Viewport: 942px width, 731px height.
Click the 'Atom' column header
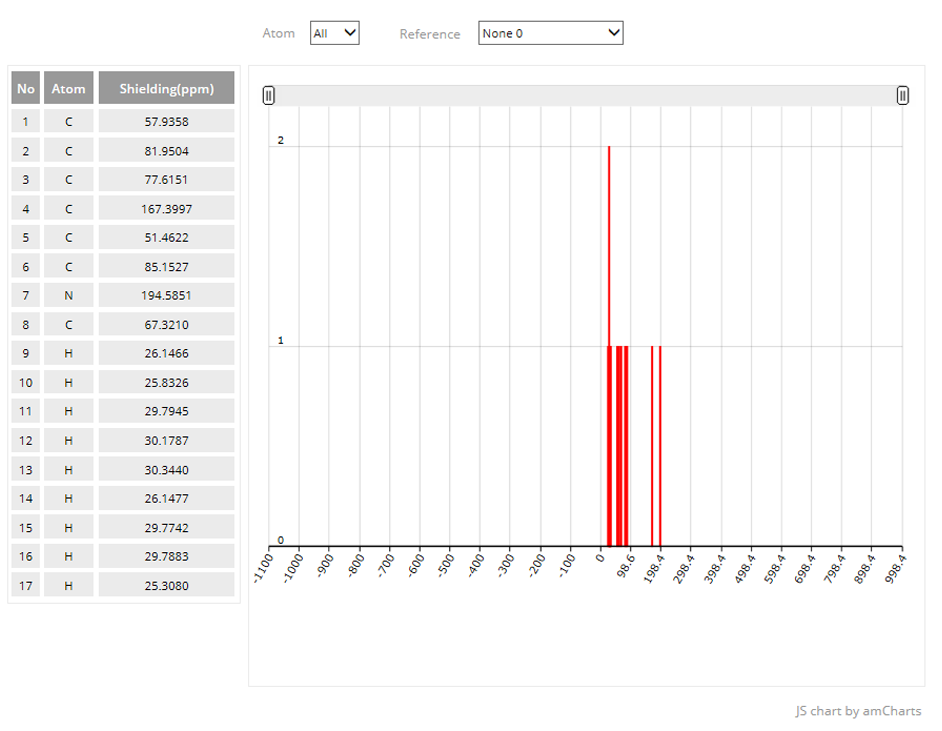pyautogui.click(x=68, y=88)
